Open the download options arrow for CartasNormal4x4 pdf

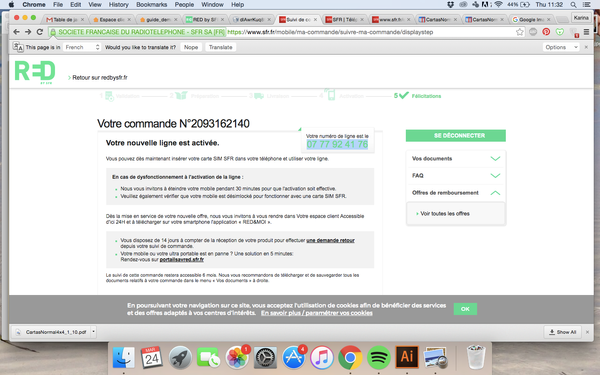pos(93,332)
